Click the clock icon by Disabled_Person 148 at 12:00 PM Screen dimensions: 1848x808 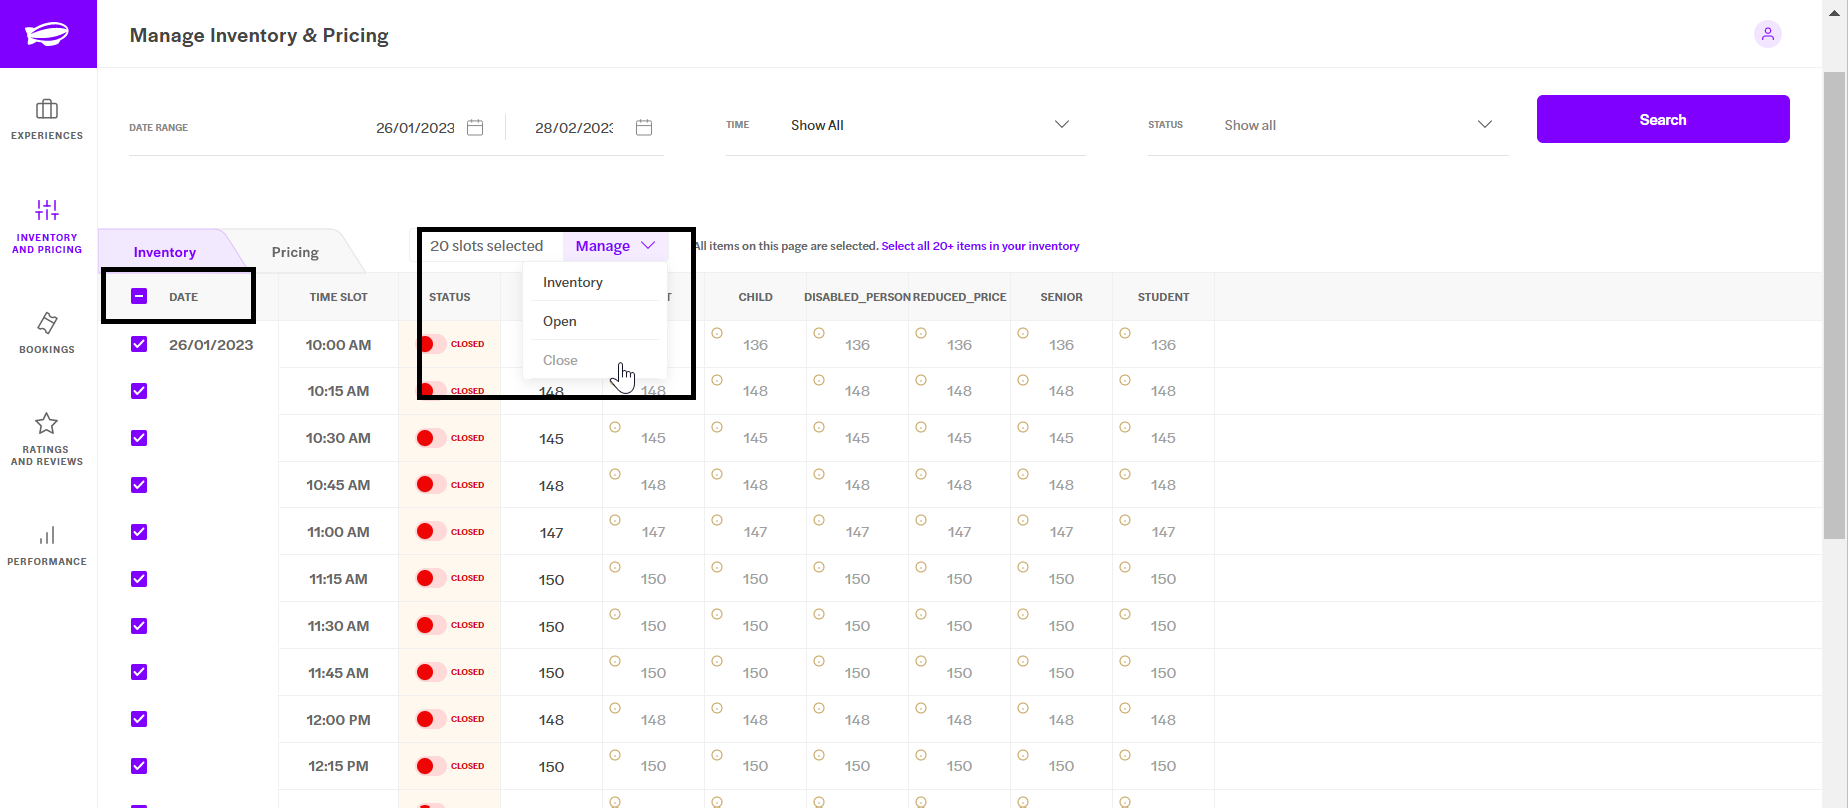point(819,708)
